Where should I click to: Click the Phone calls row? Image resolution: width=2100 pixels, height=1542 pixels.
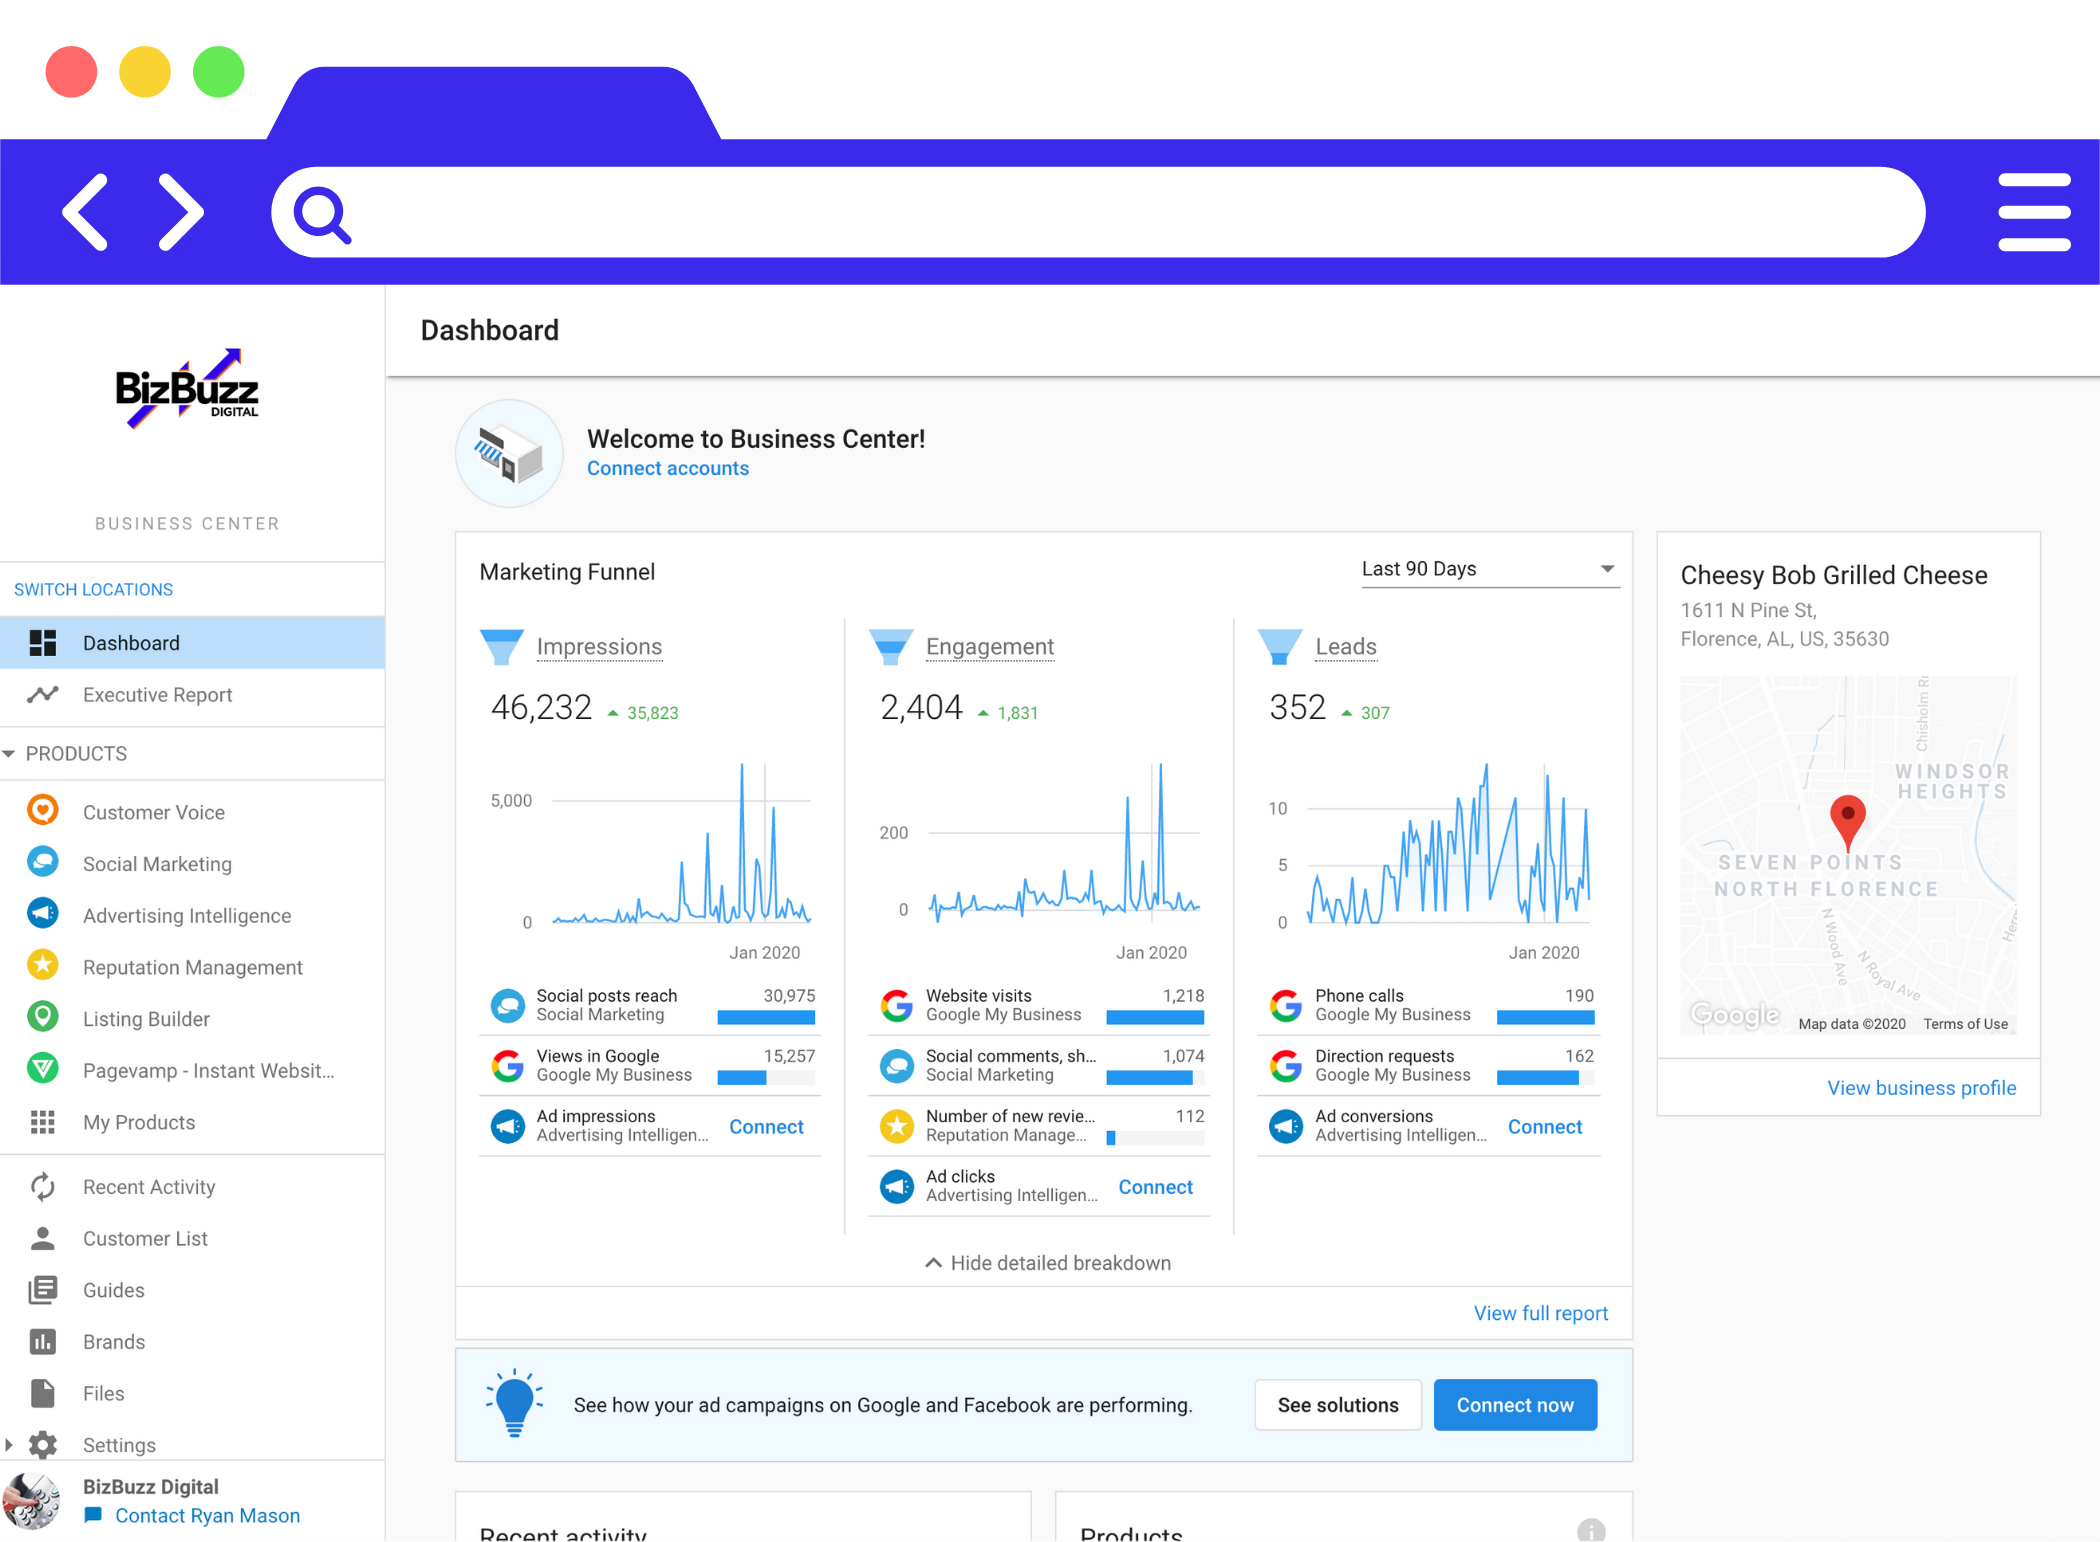click(x=1429, y=1005)
